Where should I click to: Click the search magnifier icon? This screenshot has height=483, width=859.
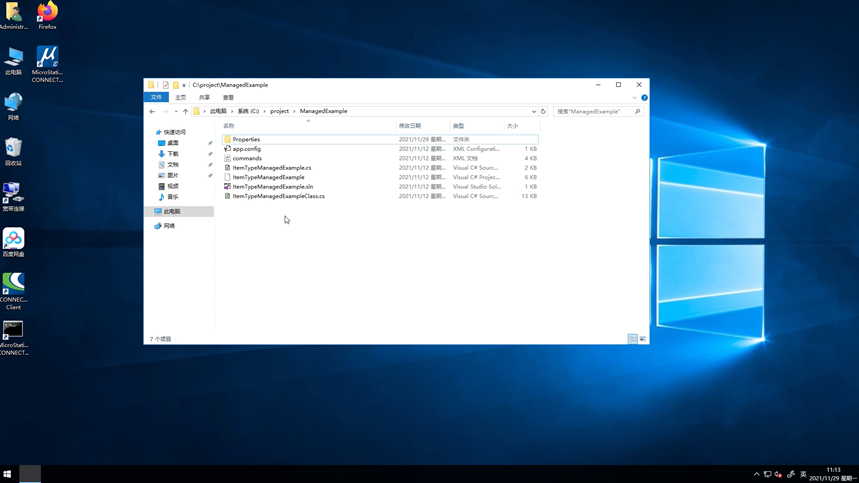coord(637,111)
